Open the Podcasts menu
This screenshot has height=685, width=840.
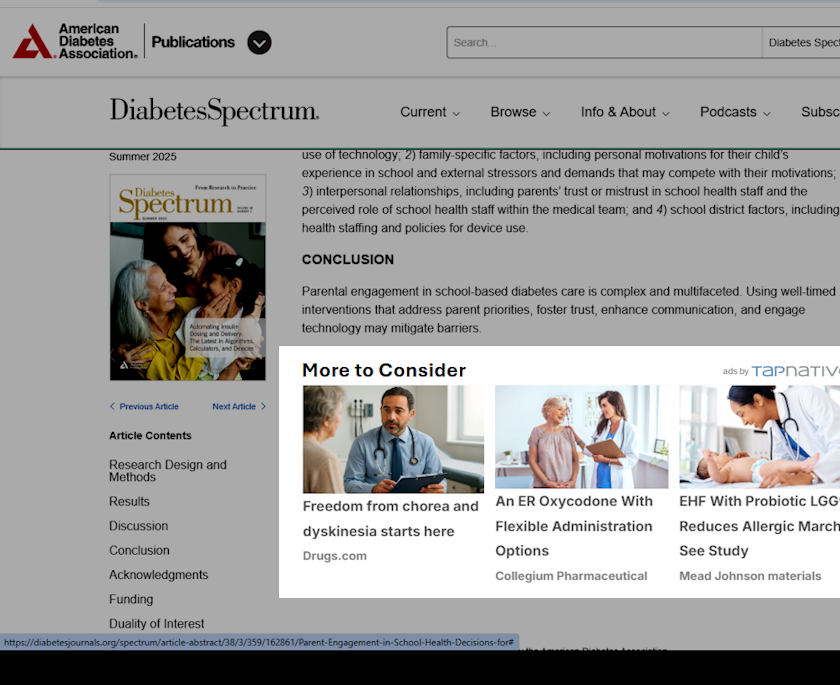coord(735,112)
